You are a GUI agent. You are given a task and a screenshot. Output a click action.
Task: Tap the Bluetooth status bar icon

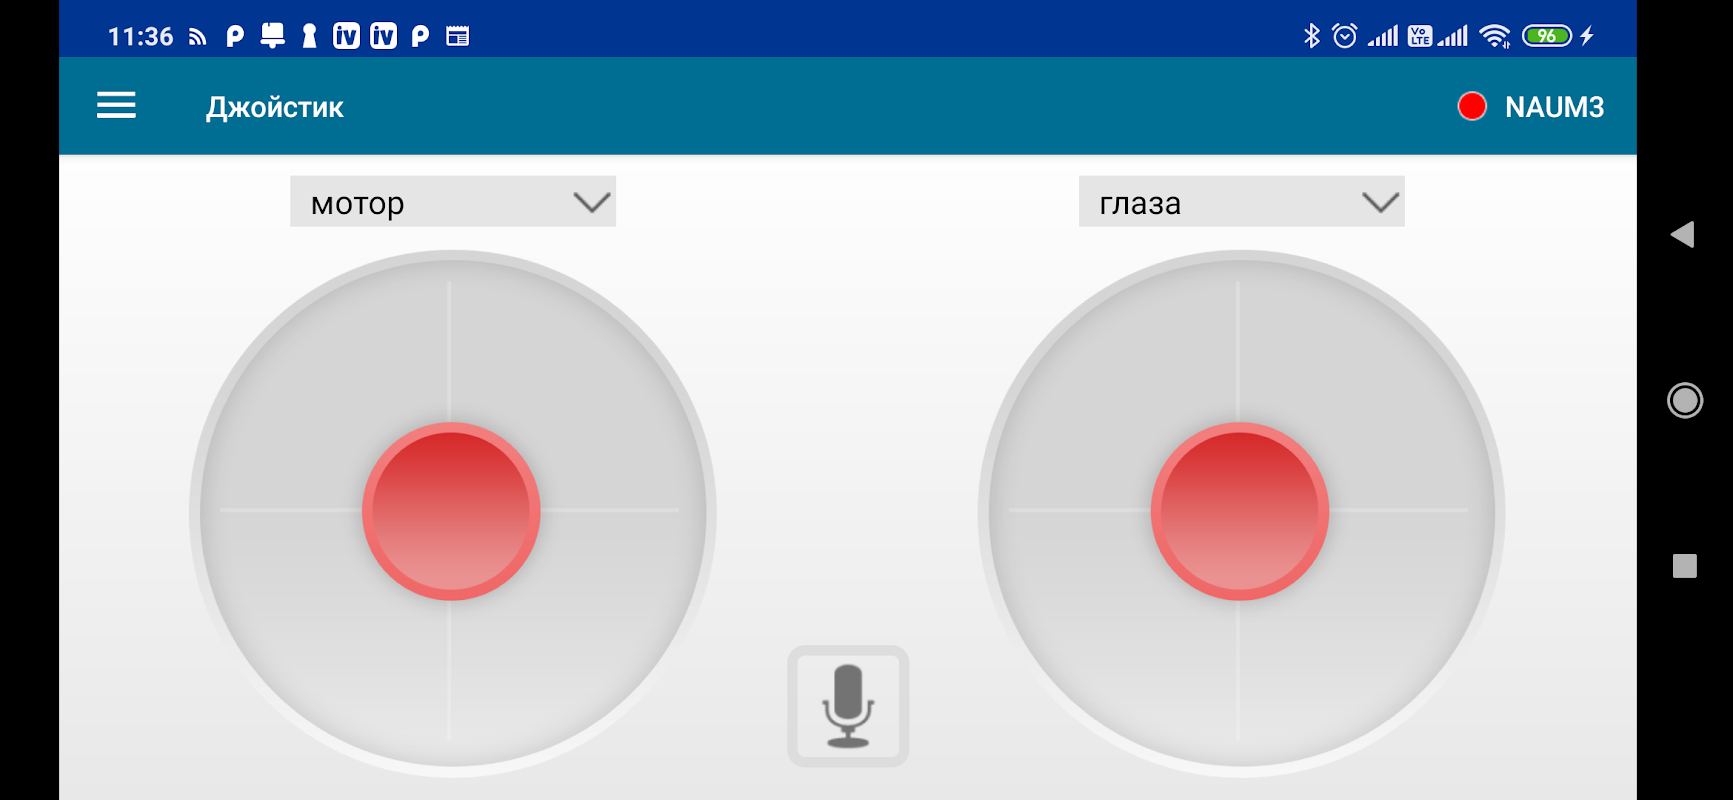(1312, 36)
